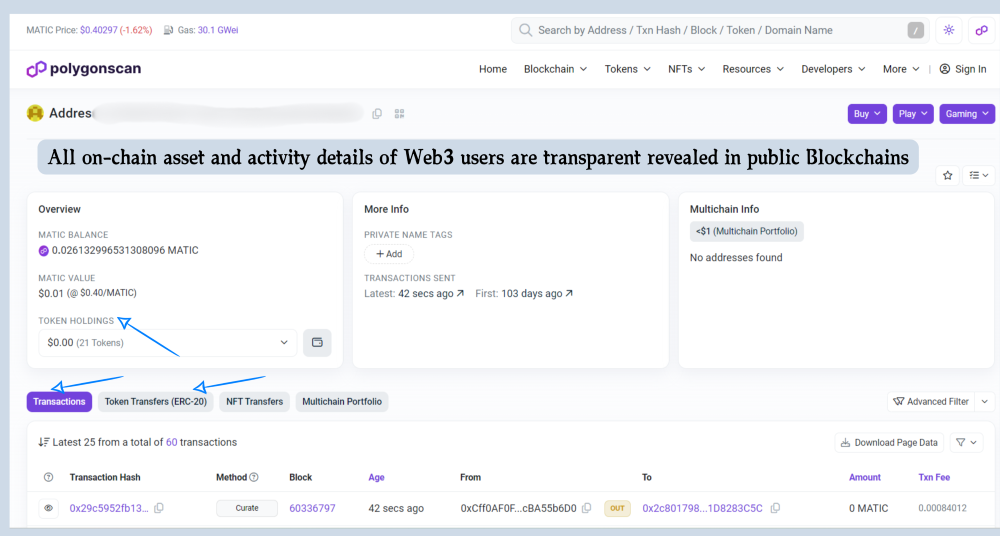Image resolution: width=1000 pixels, height=536 pixels.
Task: Click the From address 0xCff0AF0F...cBA55b6D0
Action: coord(518,509)
